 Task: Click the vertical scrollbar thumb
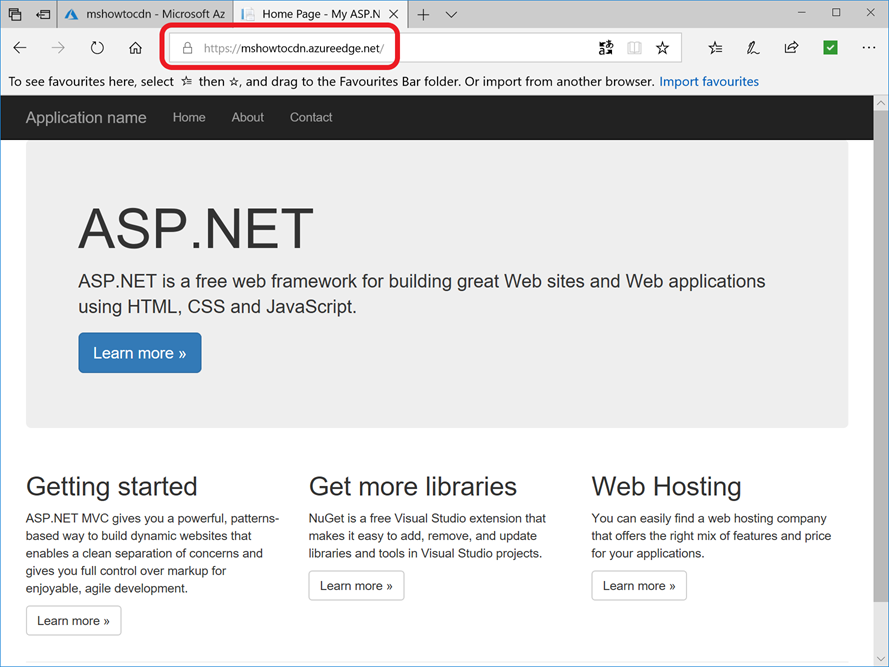pyautogui.click(x=880, y=356)
